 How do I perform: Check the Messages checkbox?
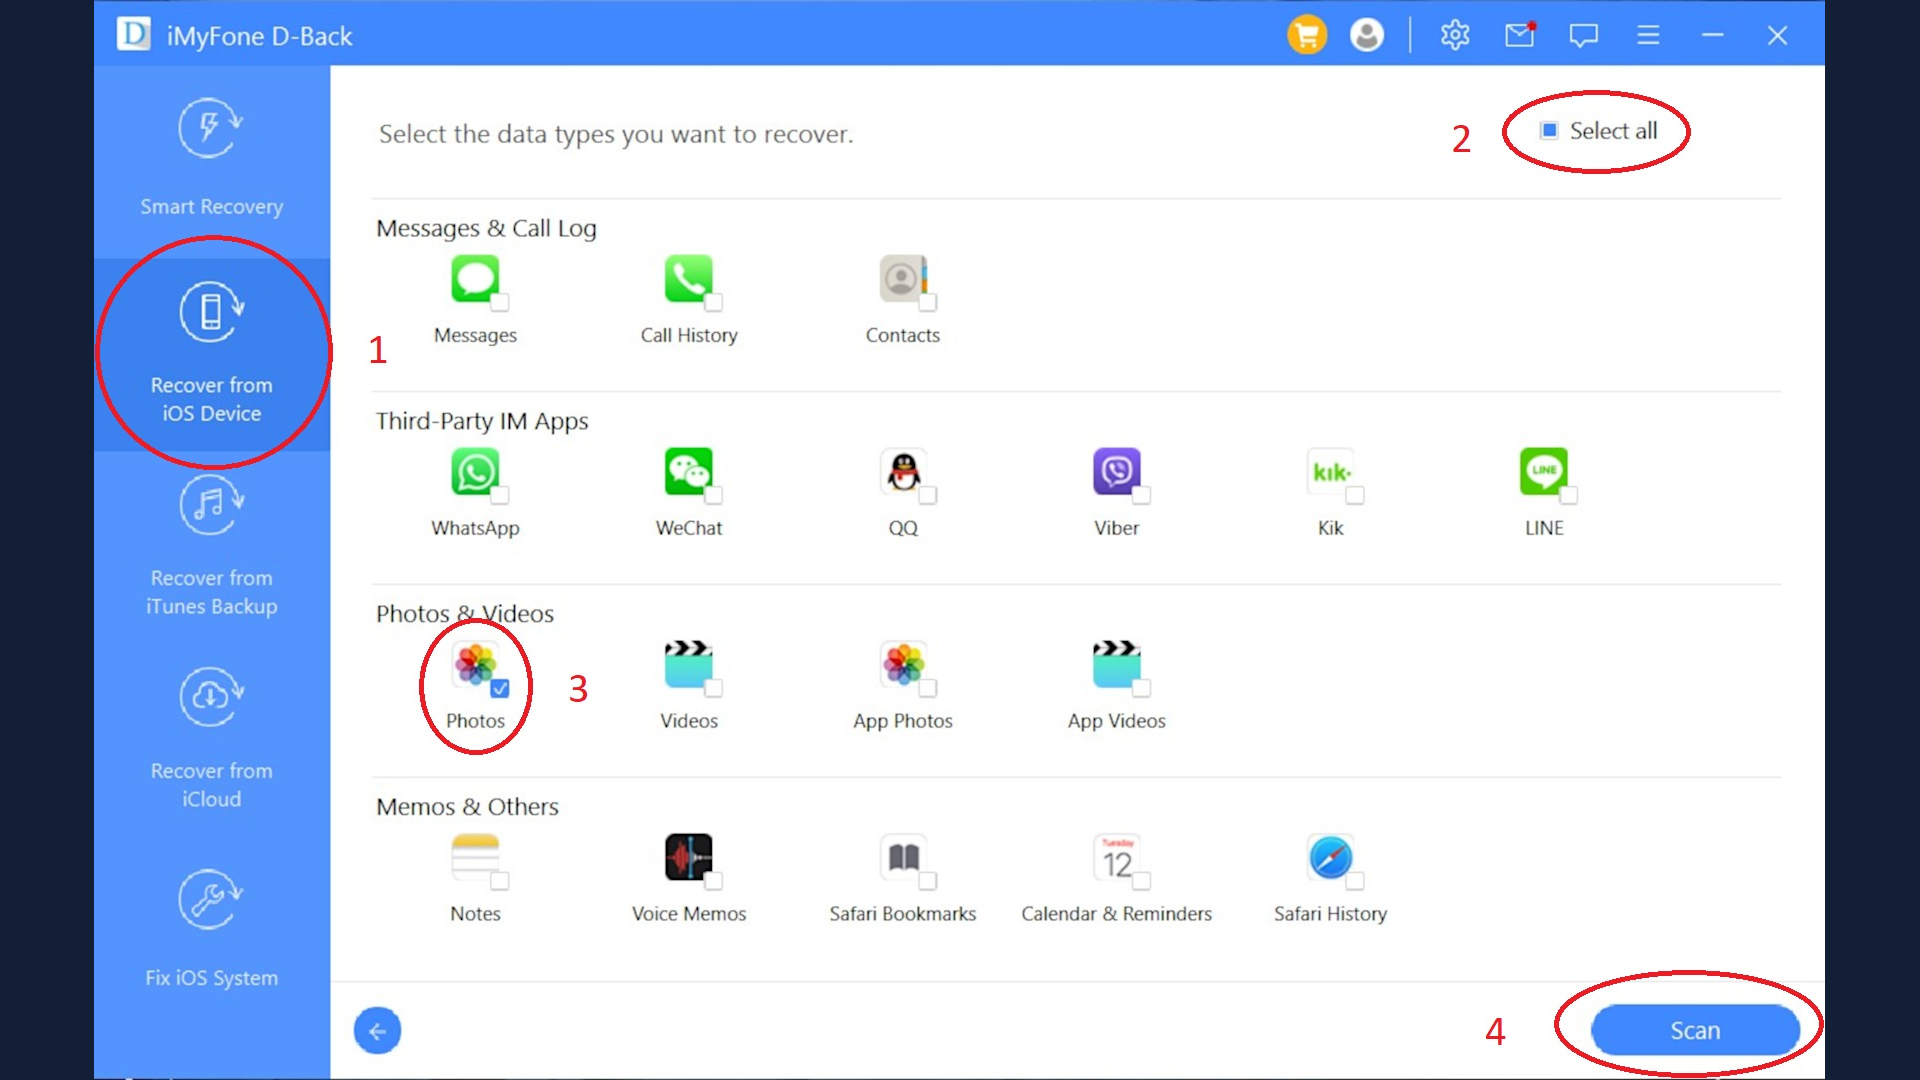[x=500, y=302]
